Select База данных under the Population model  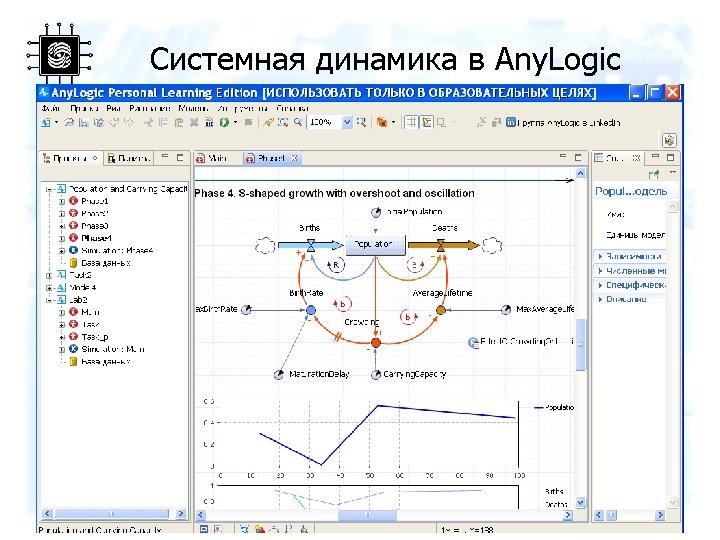[x=106, y=263]
